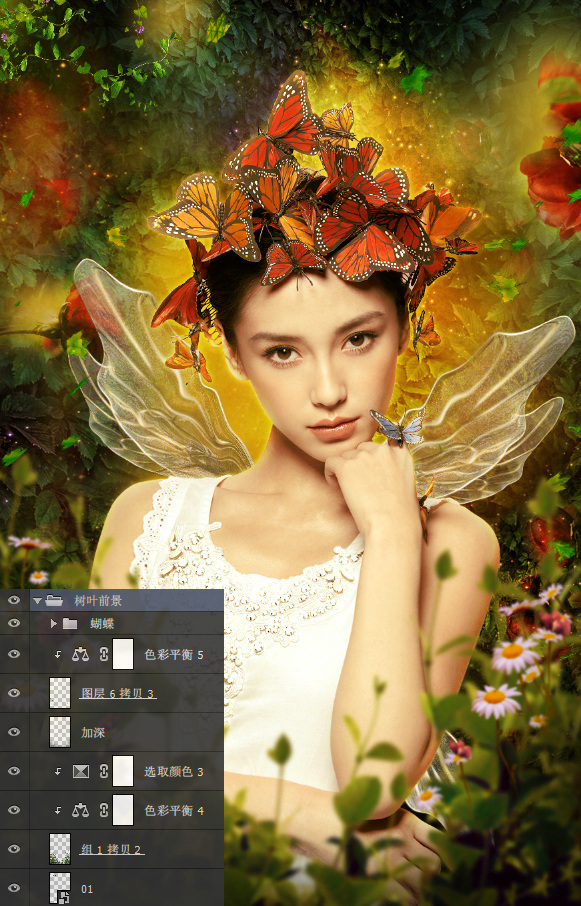Select the 加深 layer name
Screen dimensions: 581x906
click(93, 732)
